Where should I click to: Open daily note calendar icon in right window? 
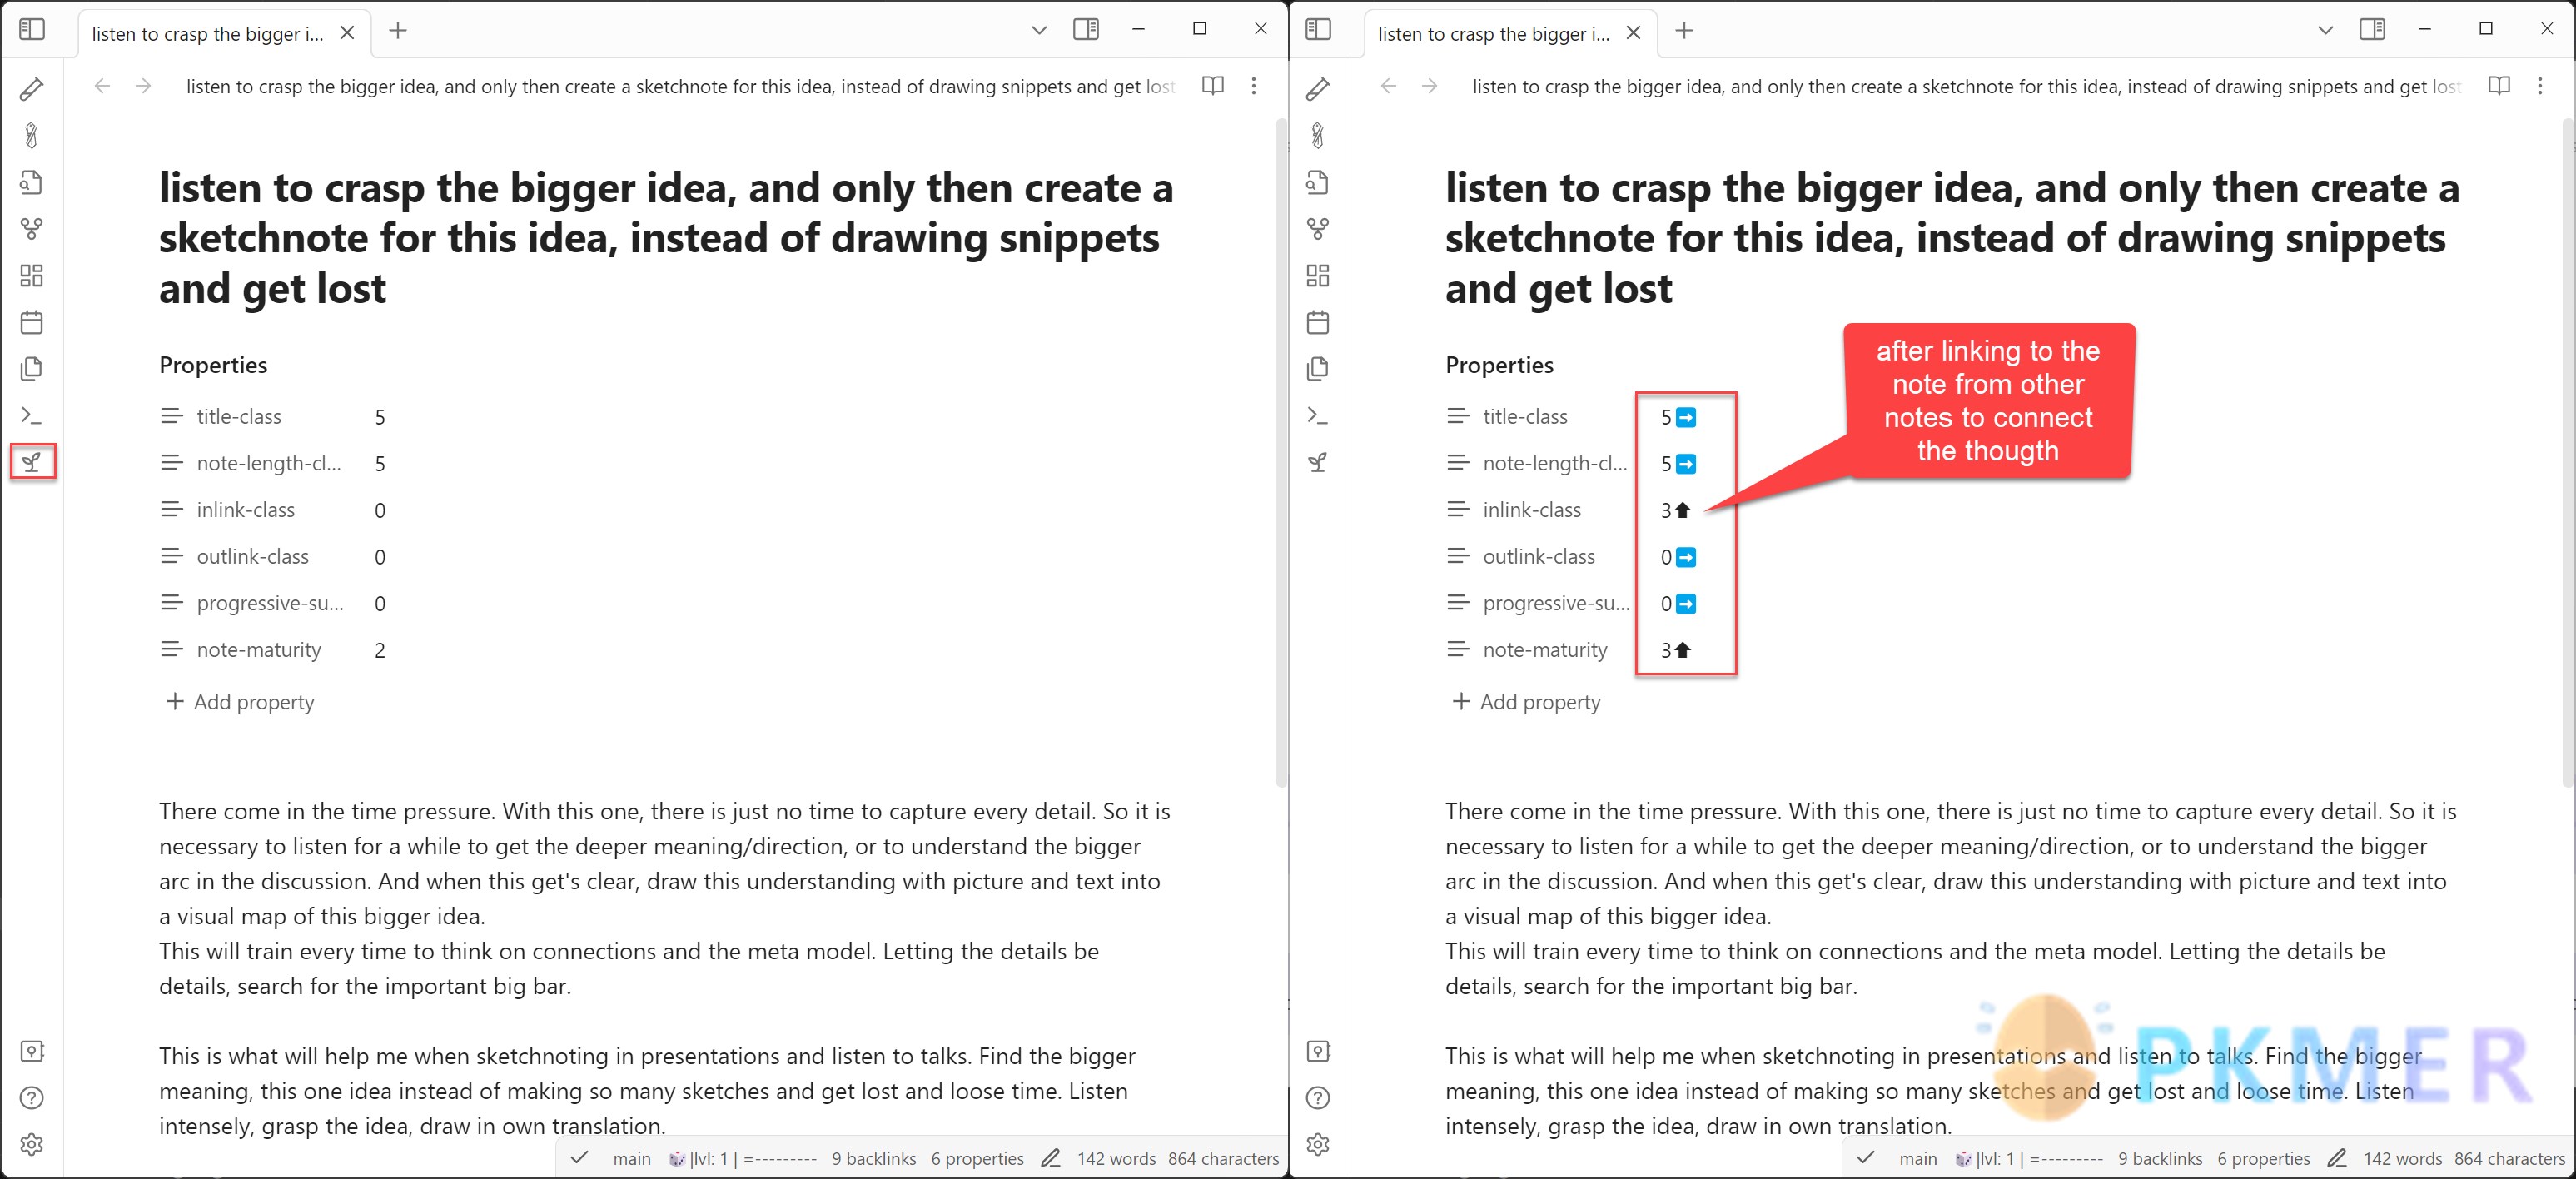point(1318,322)
